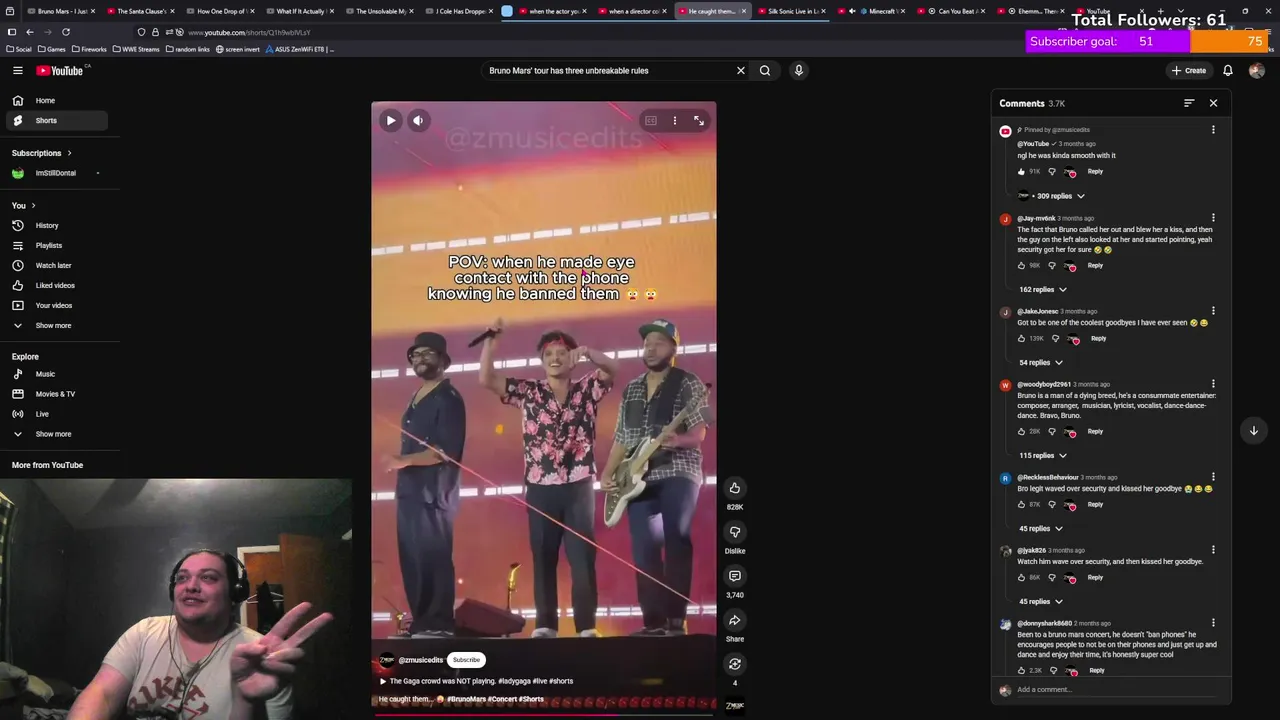Reply to @Jay-mv6nk's comment
This screenshot has height=720, width=1280.
click(1095, 265)
